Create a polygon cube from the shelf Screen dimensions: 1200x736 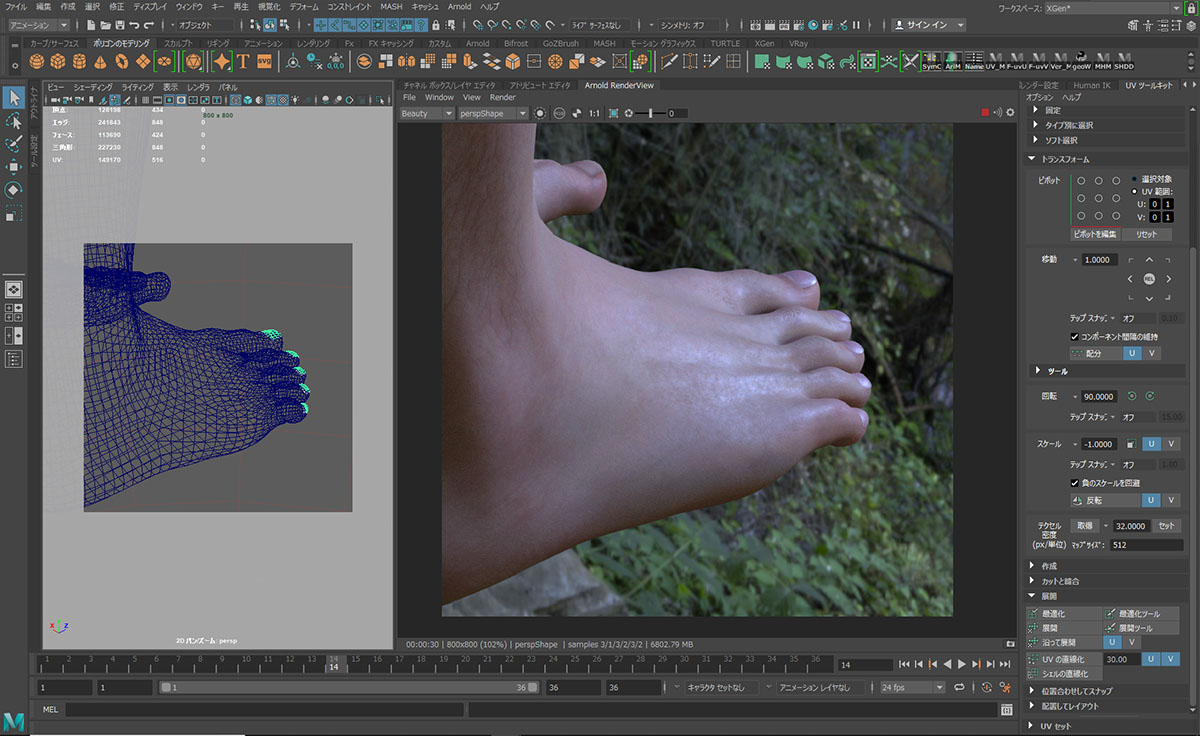[x=58, y=61]
